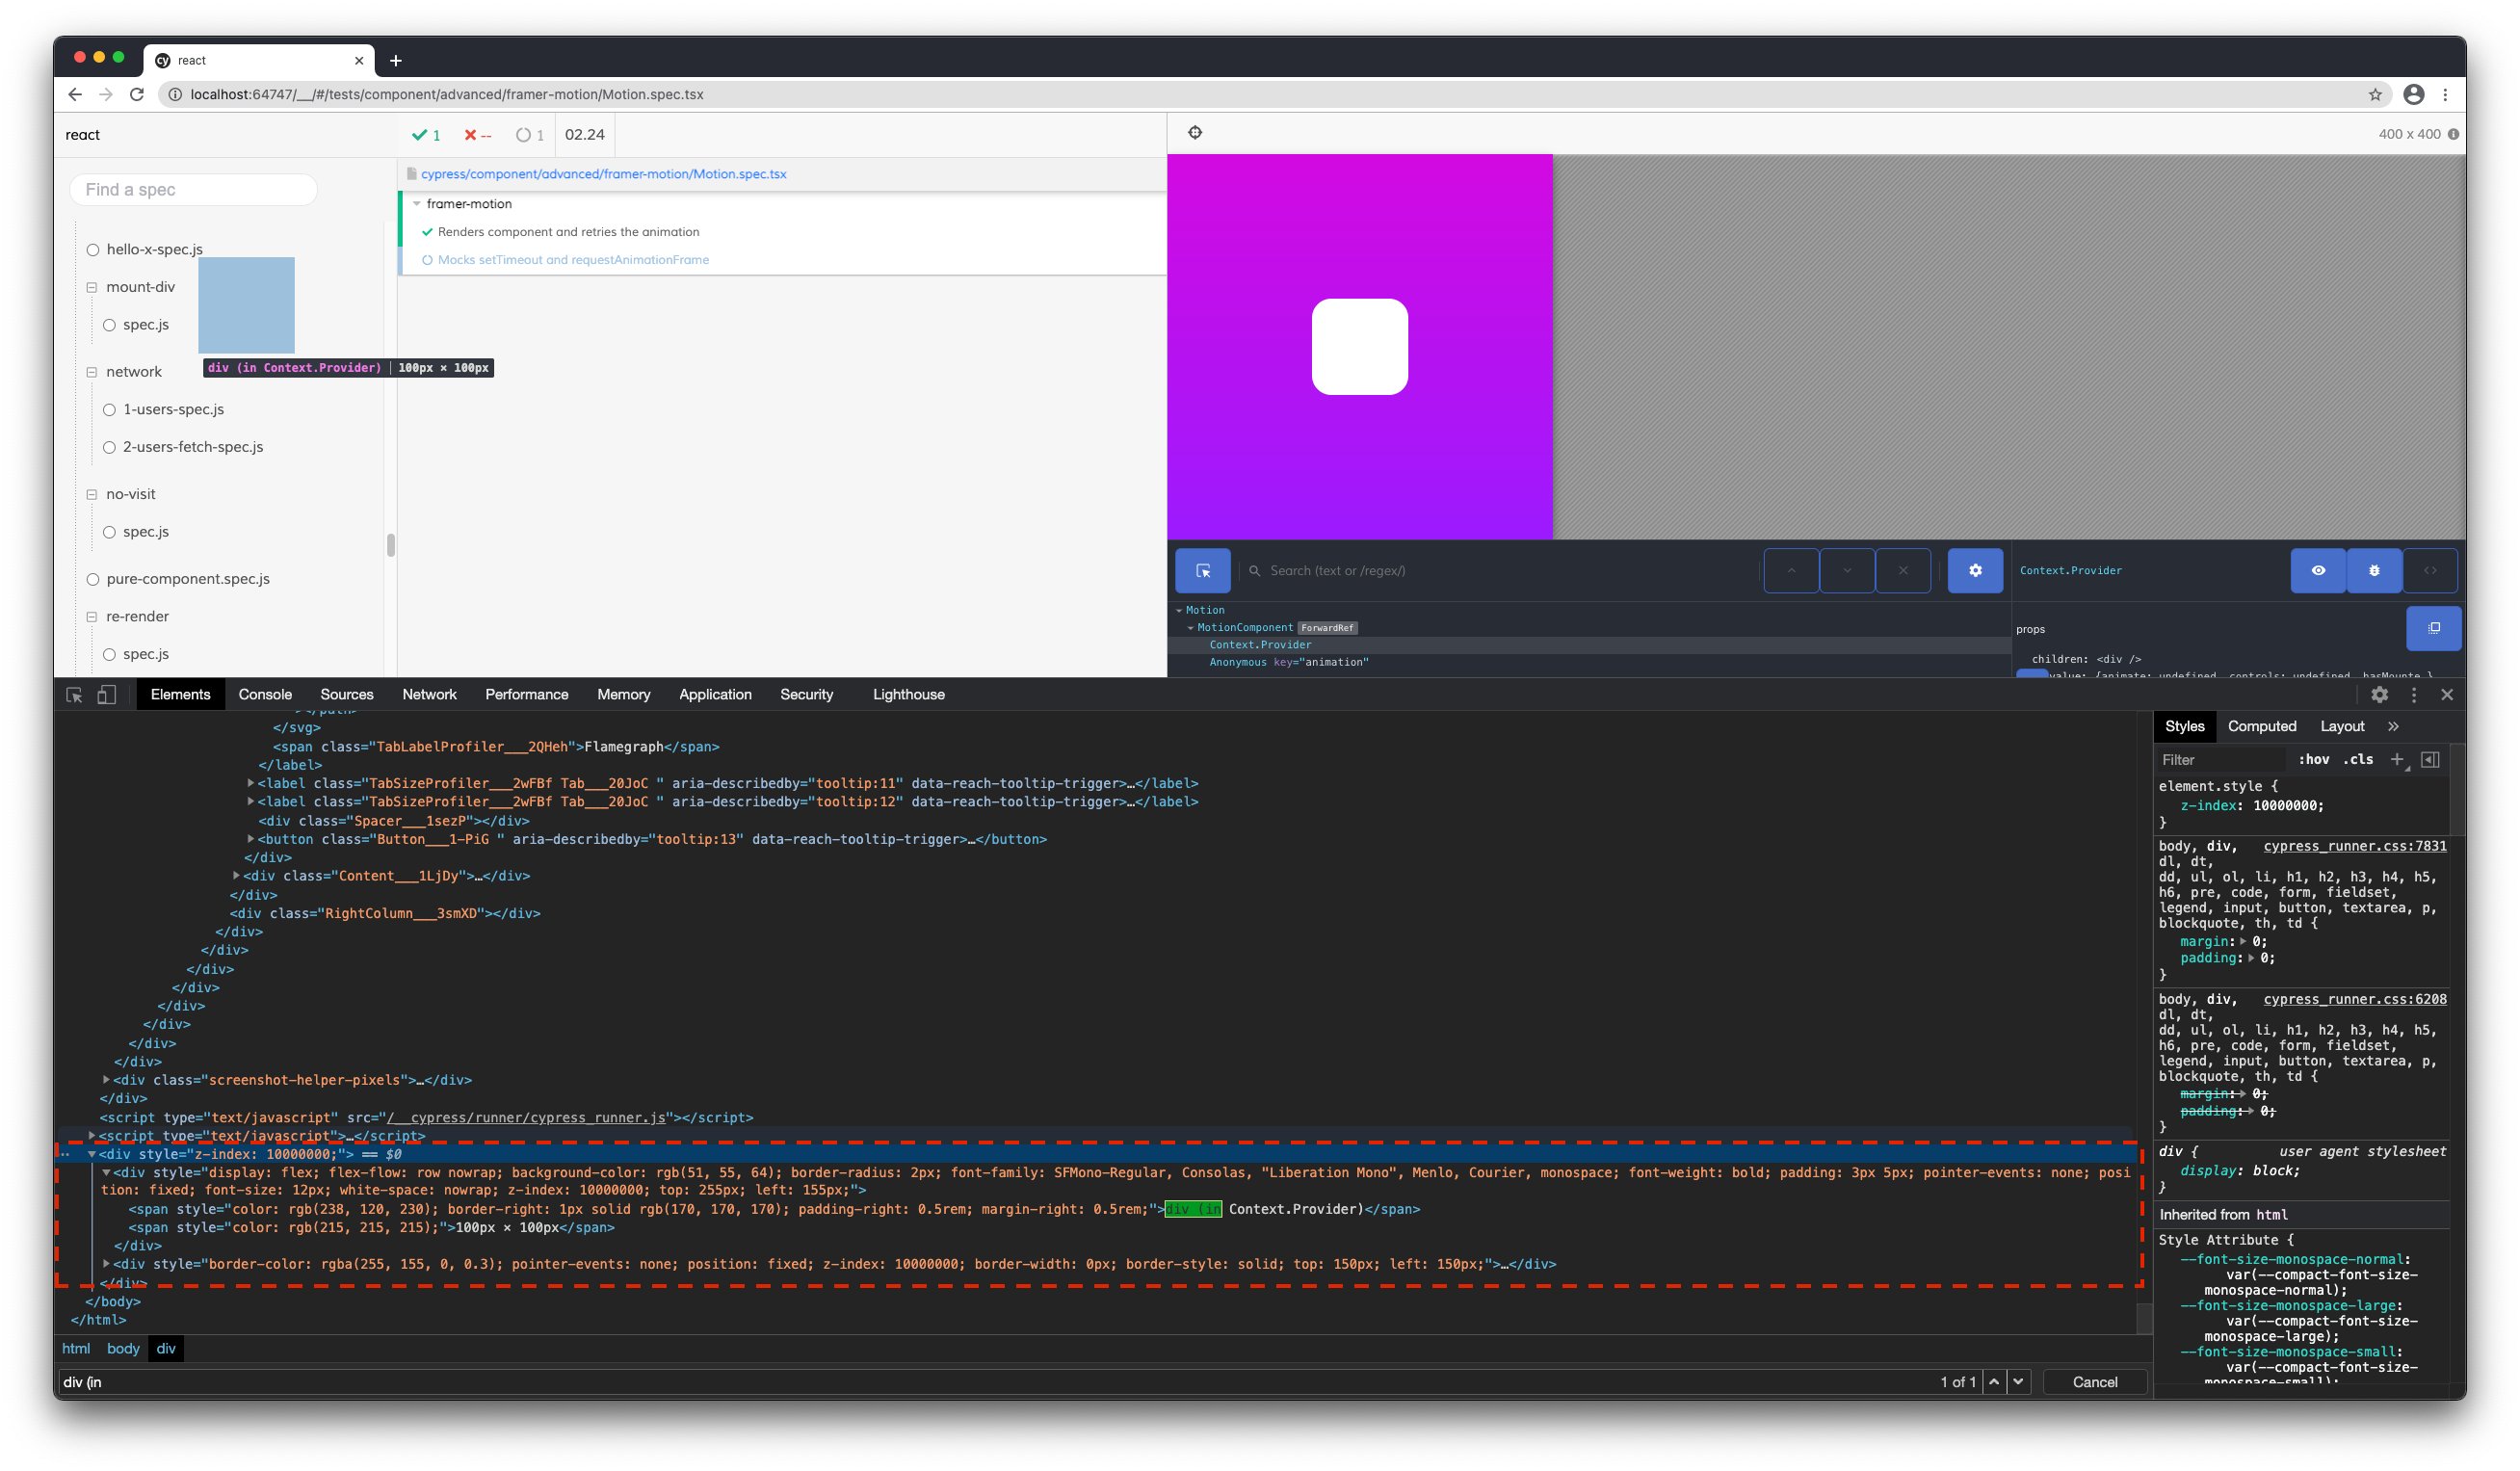Image resolution: width=2520 pixels, height=1471 pixels.
Task: Click the selector playground crosshair icon
Action: click(x=1195, y=133)
